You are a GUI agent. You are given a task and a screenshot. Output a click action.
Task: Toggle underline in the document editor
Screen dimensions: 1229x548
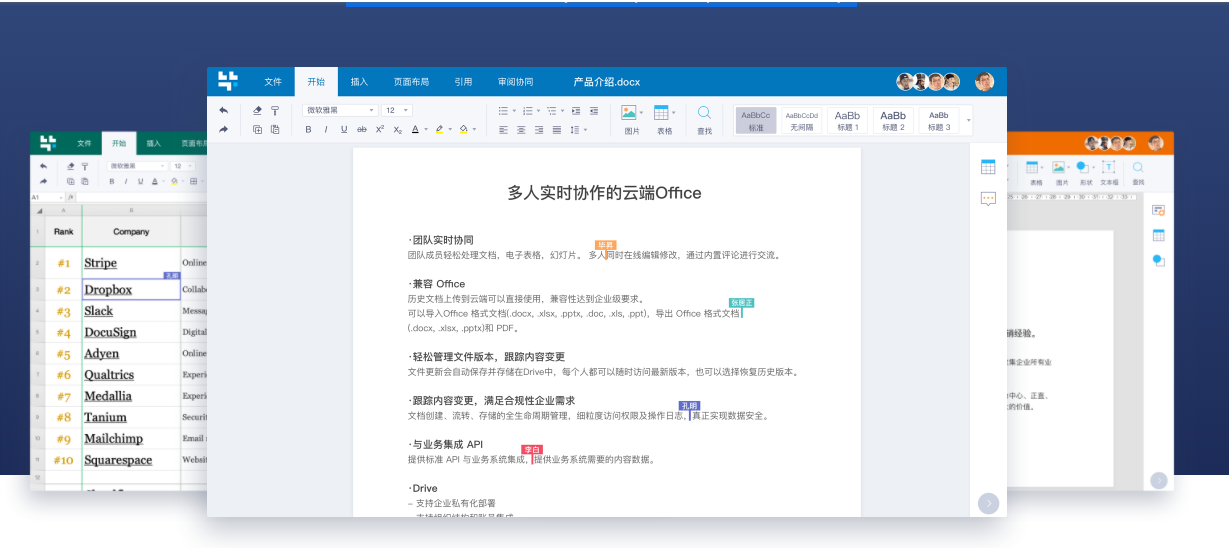(344, 129)
